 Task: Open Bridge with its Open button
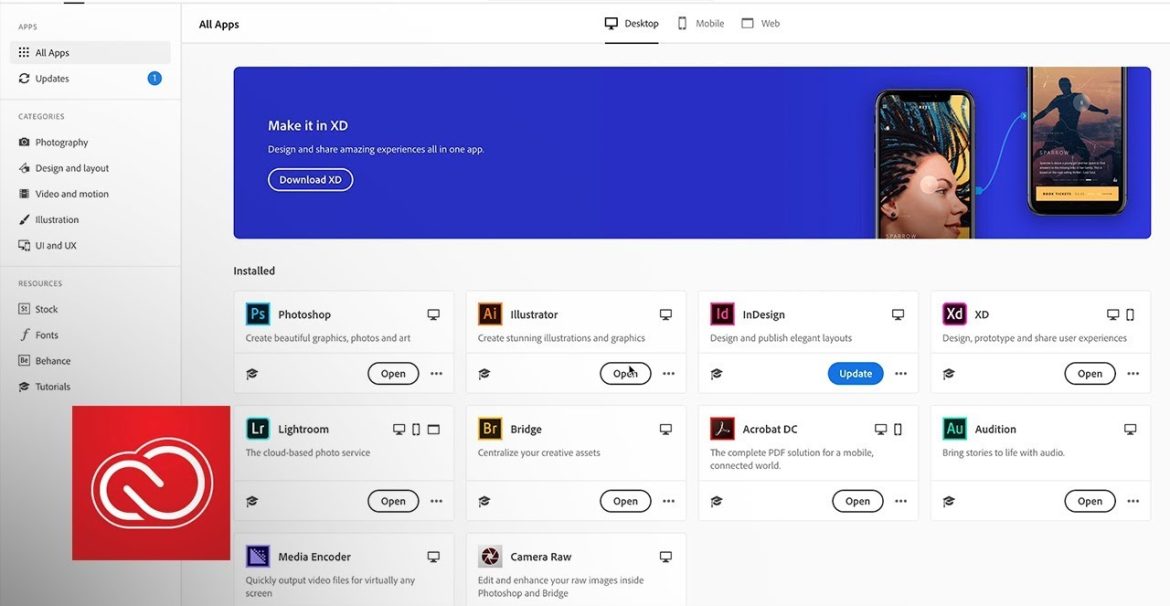click(625, 502)
